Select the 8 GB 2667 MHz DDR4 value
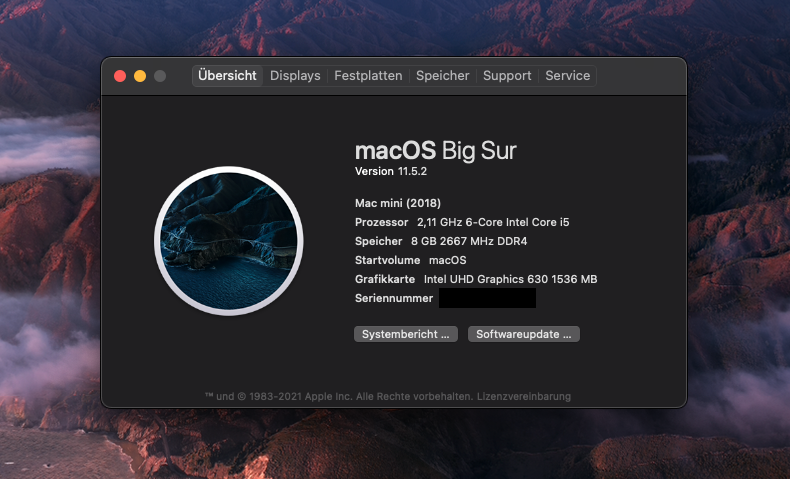Screen dimensions: 790x479 pyautogui.click(x=469, y=241)
